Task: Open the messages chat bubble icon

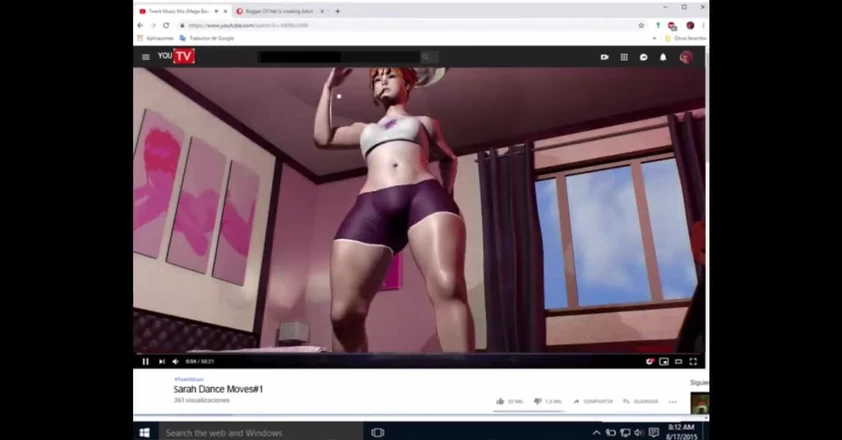Action: coord(643,57)
